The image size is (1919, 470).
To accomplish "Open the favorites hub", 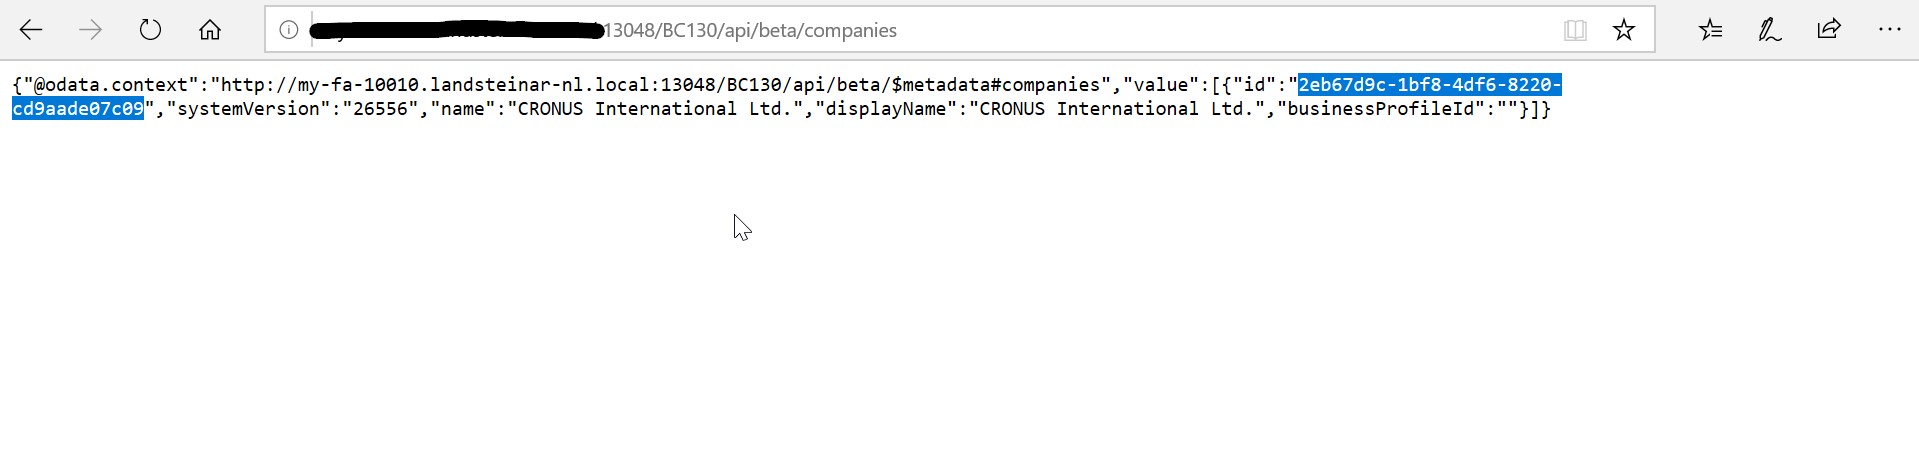I will point(1710,30).
